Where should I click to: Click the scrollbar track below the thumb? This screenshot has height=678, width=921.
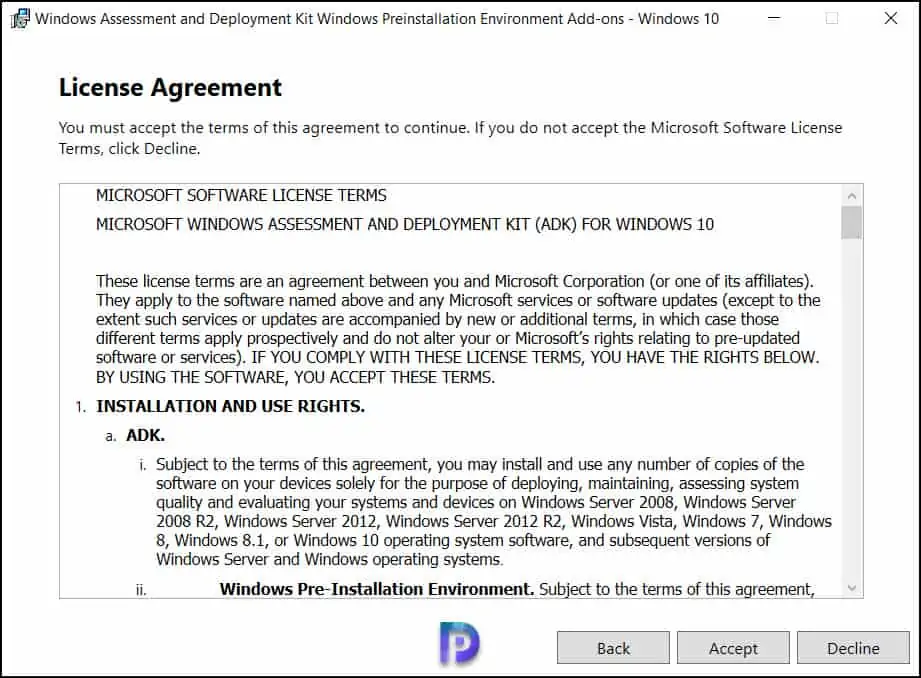[x=852, y=408]
